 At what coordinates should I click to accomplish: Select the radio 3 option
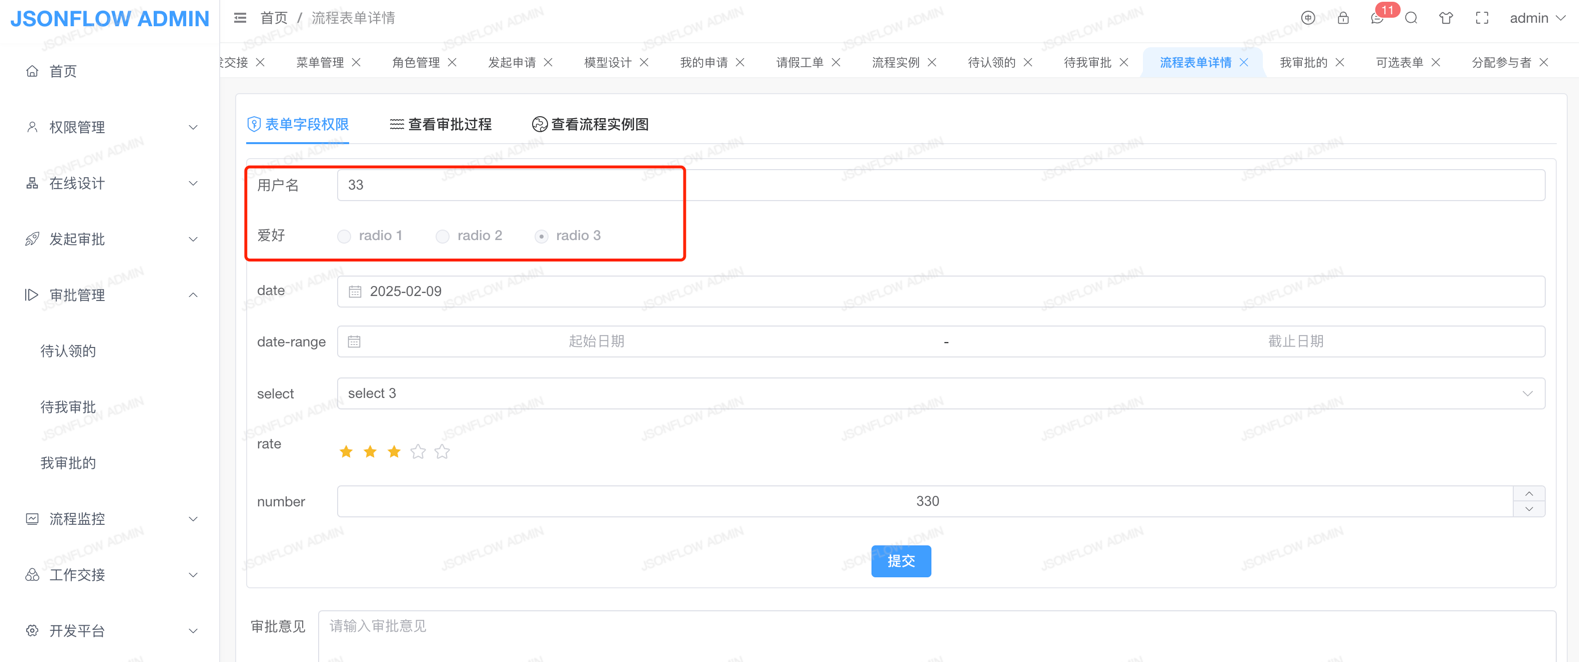541,236
